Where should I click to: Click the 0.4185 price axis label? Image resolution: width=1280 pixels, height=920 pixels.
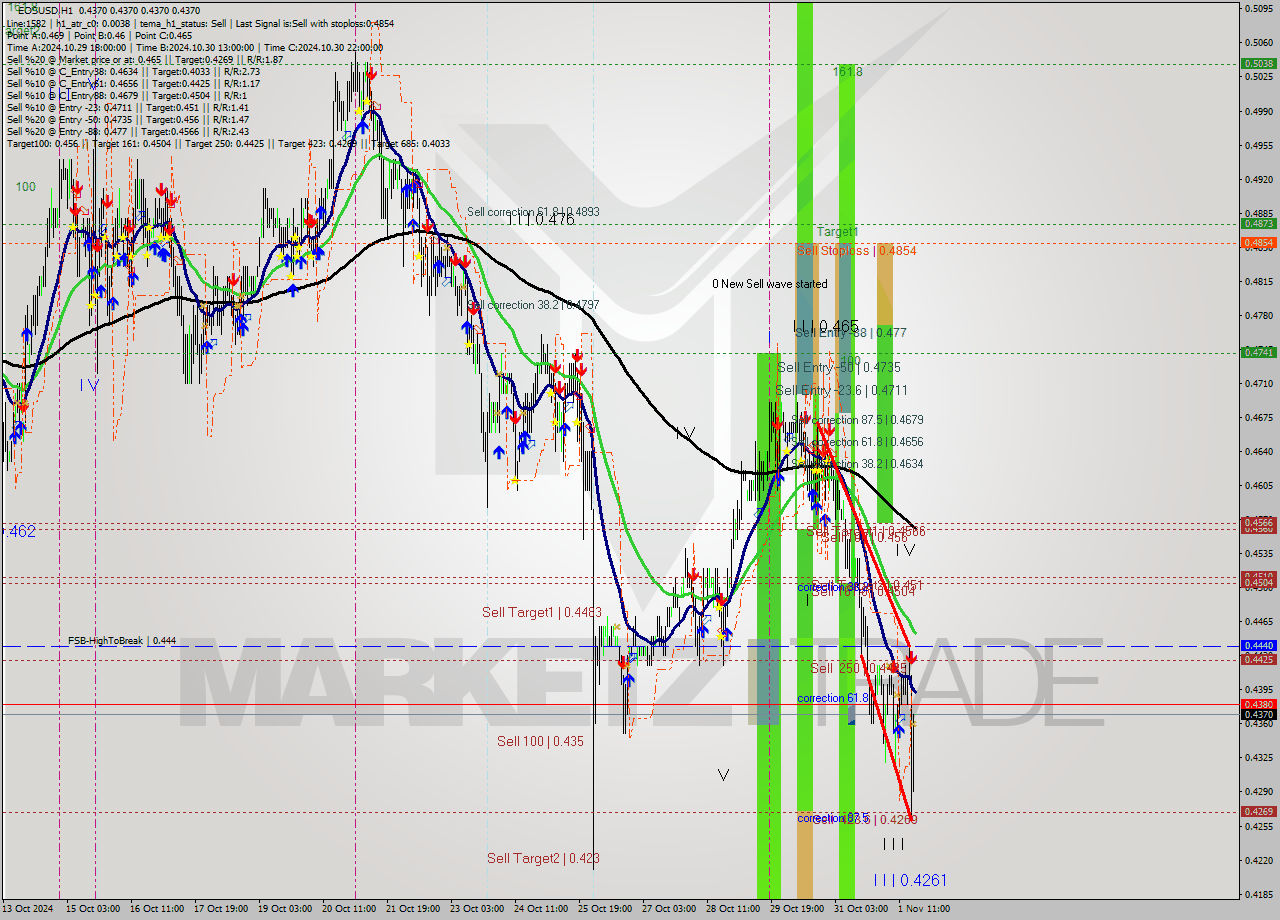[x=1259, y=894]
